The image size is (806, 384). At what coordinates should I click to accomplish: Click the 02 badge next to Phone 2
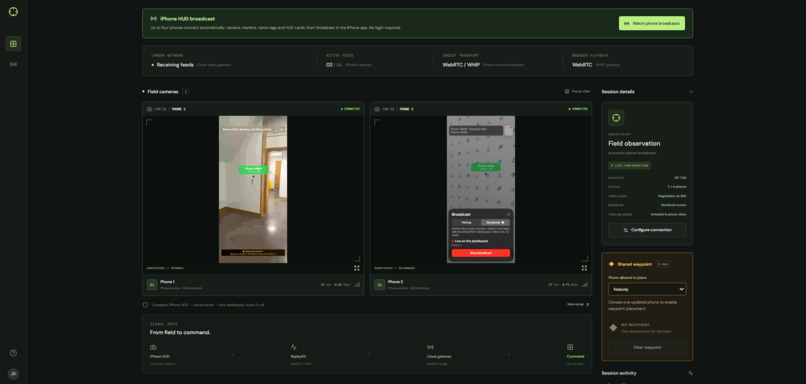379,284
